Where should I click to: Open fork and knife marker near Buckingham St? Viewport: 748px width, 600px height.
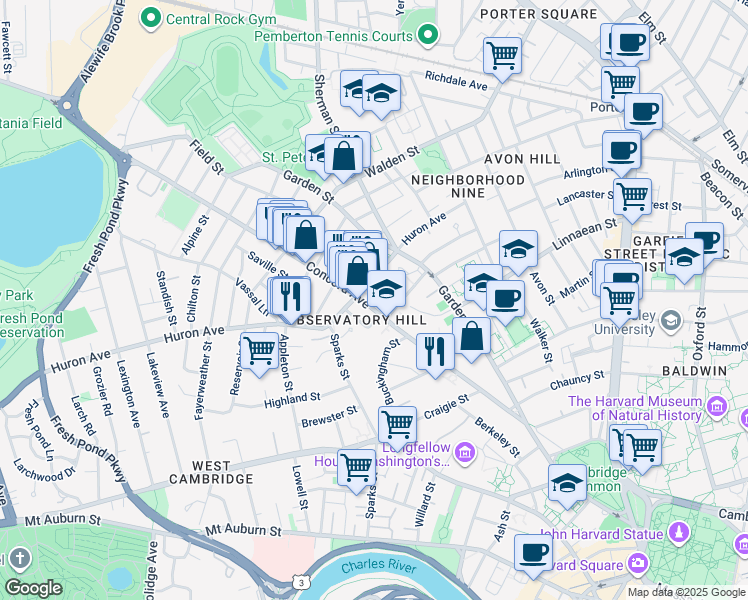(435, 352)
